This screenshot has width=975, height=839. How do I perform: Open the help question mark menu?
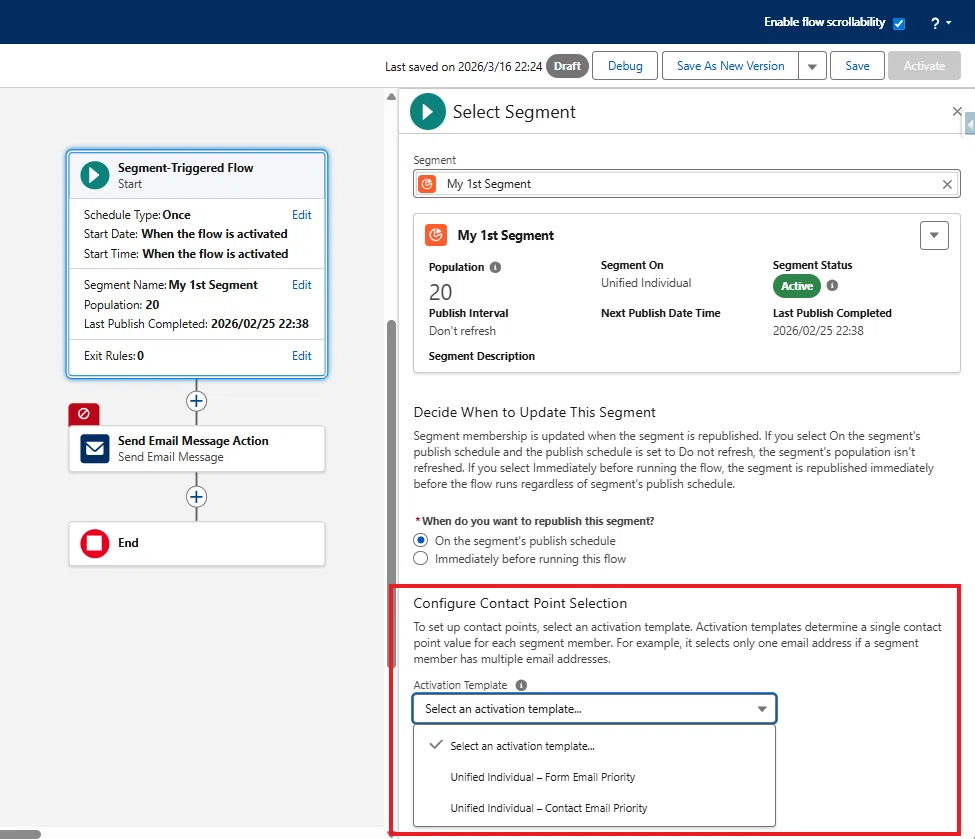pos(935,23)
